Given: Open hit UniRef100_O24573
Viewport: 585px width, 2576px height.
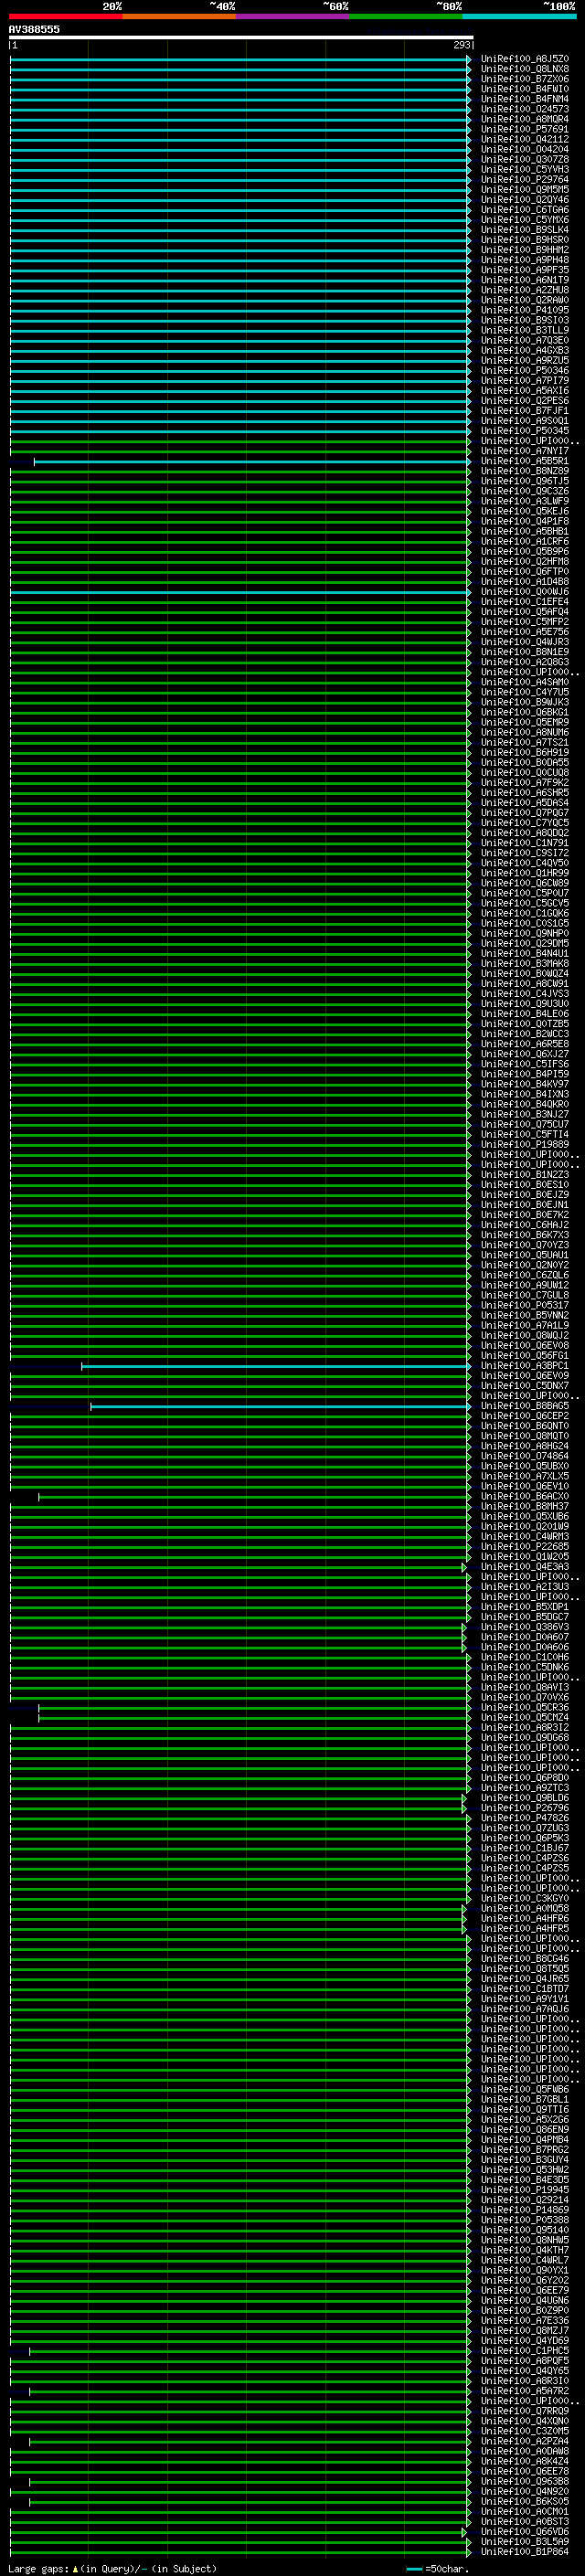Looking at the screenshot, I should click(524, 109).
